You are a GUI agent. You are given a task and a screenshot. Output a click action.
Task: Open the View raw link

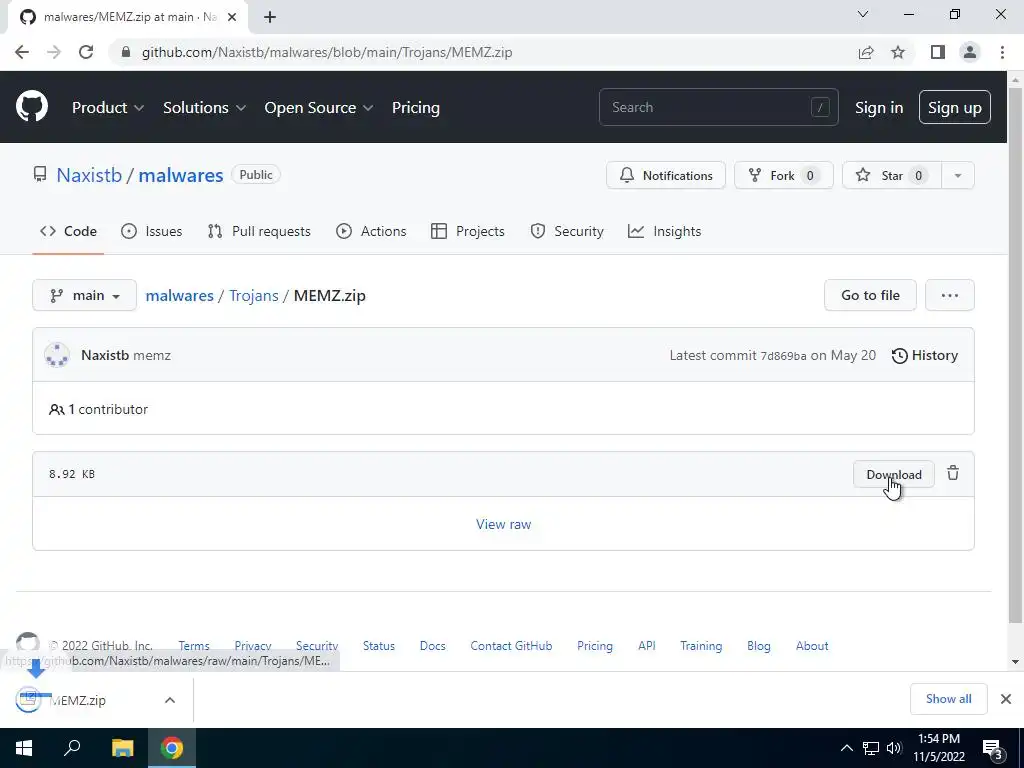coord(503,524)
